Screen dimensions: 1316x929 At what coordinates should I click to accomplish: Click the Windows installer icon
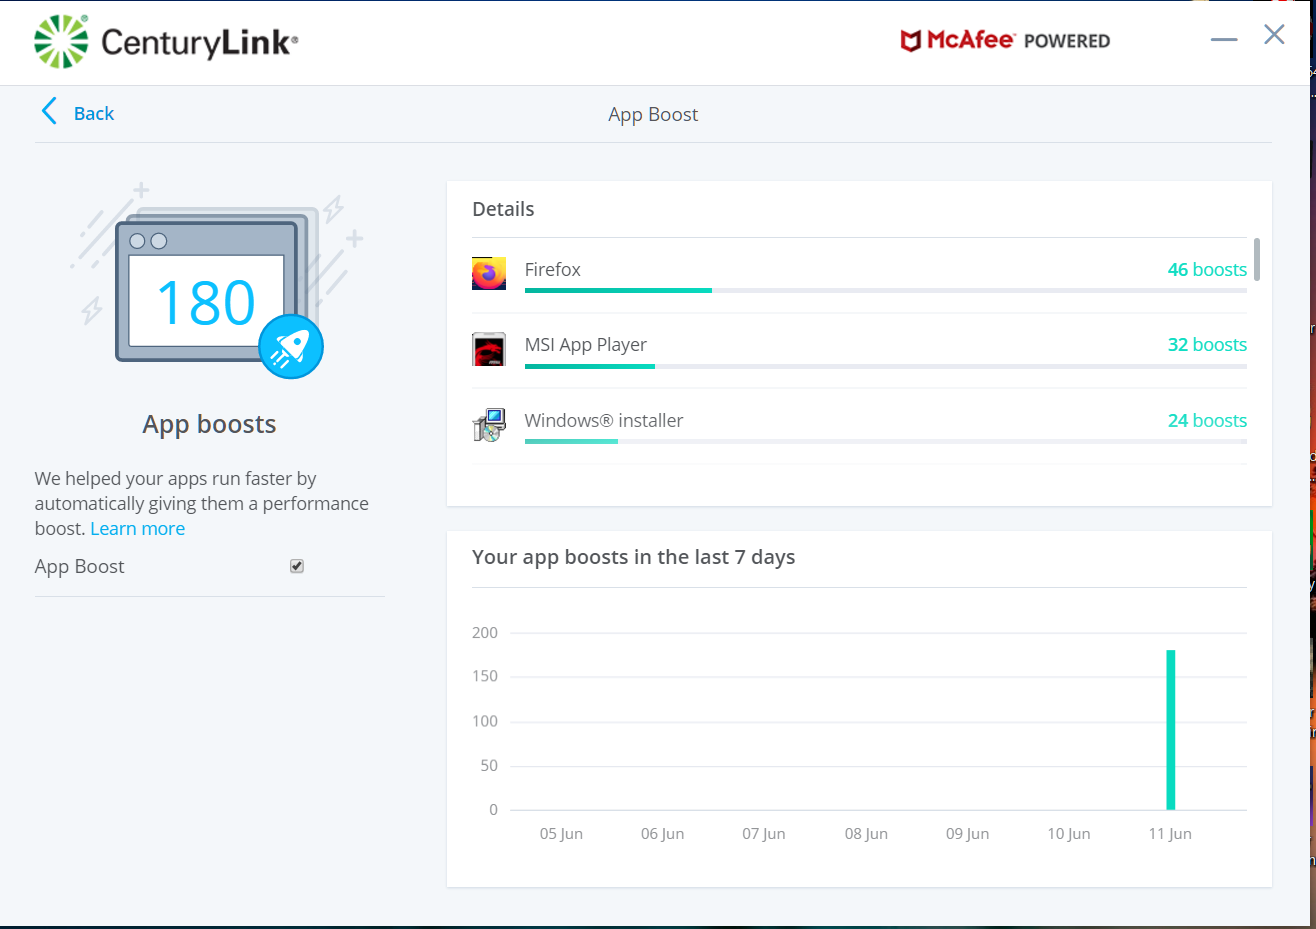click(x=489, y=424)
